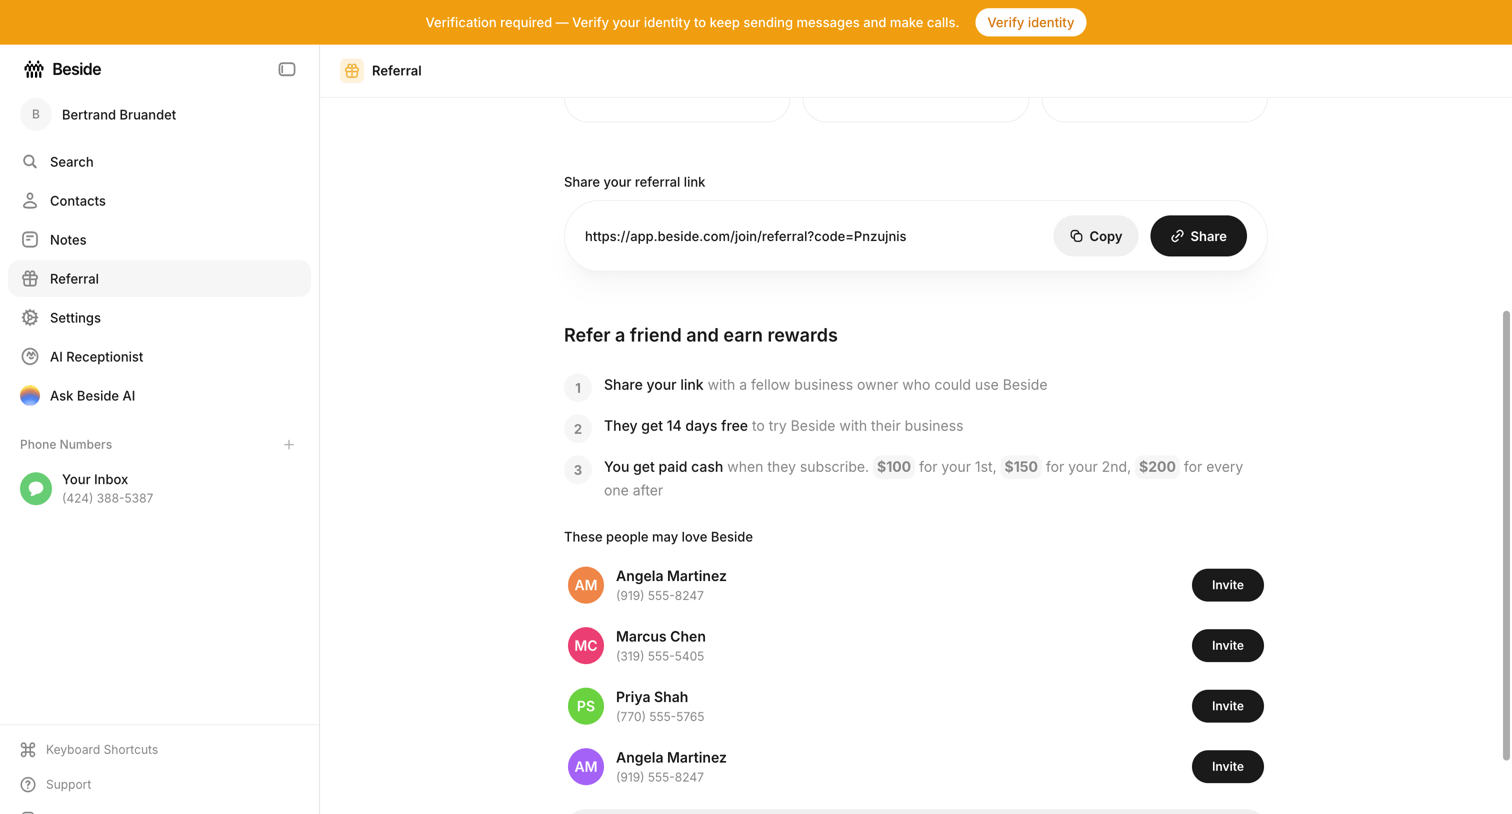Invite Angela Martinez with the orange avatar
Screen dimensions: 1512x814
pos(1227,585)
